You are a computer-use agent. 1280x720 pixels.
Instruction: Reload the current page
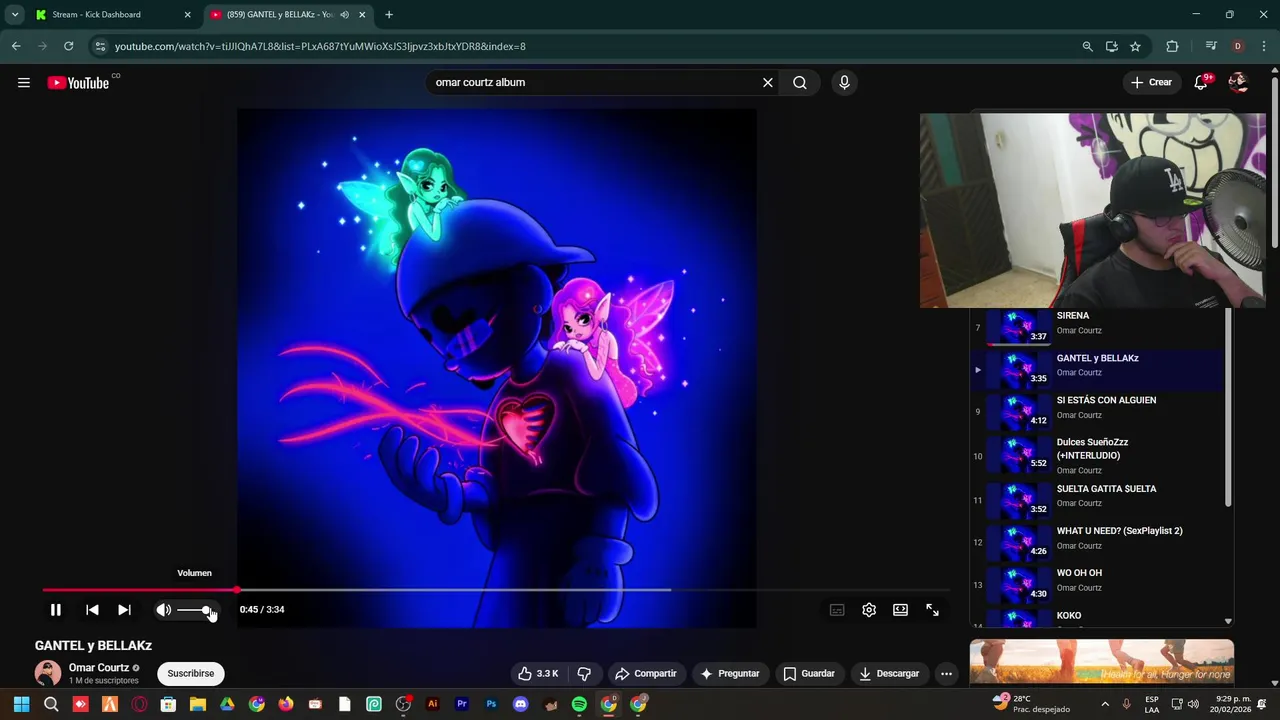[68, 46]
